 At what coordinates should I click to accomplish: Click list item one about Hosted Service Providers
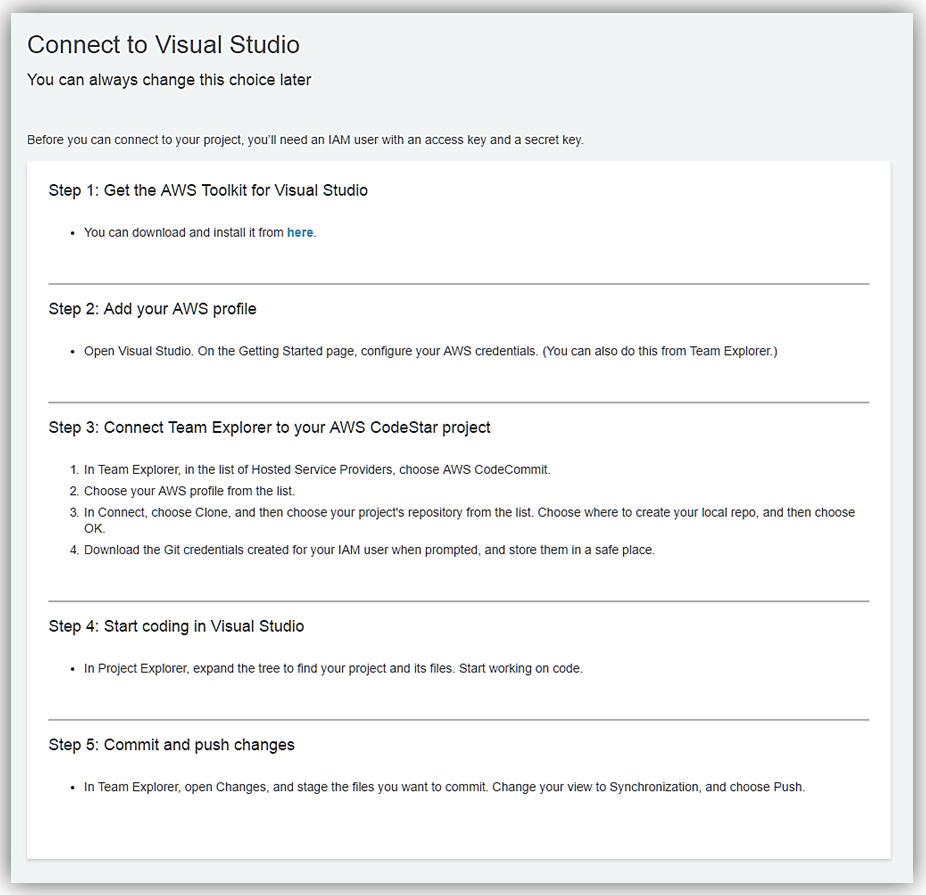pos(317,469)
